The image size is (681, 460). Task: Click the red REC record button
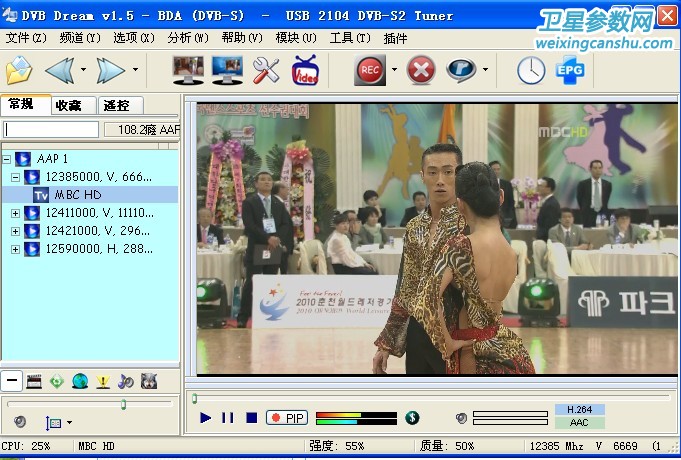(369, 71)
